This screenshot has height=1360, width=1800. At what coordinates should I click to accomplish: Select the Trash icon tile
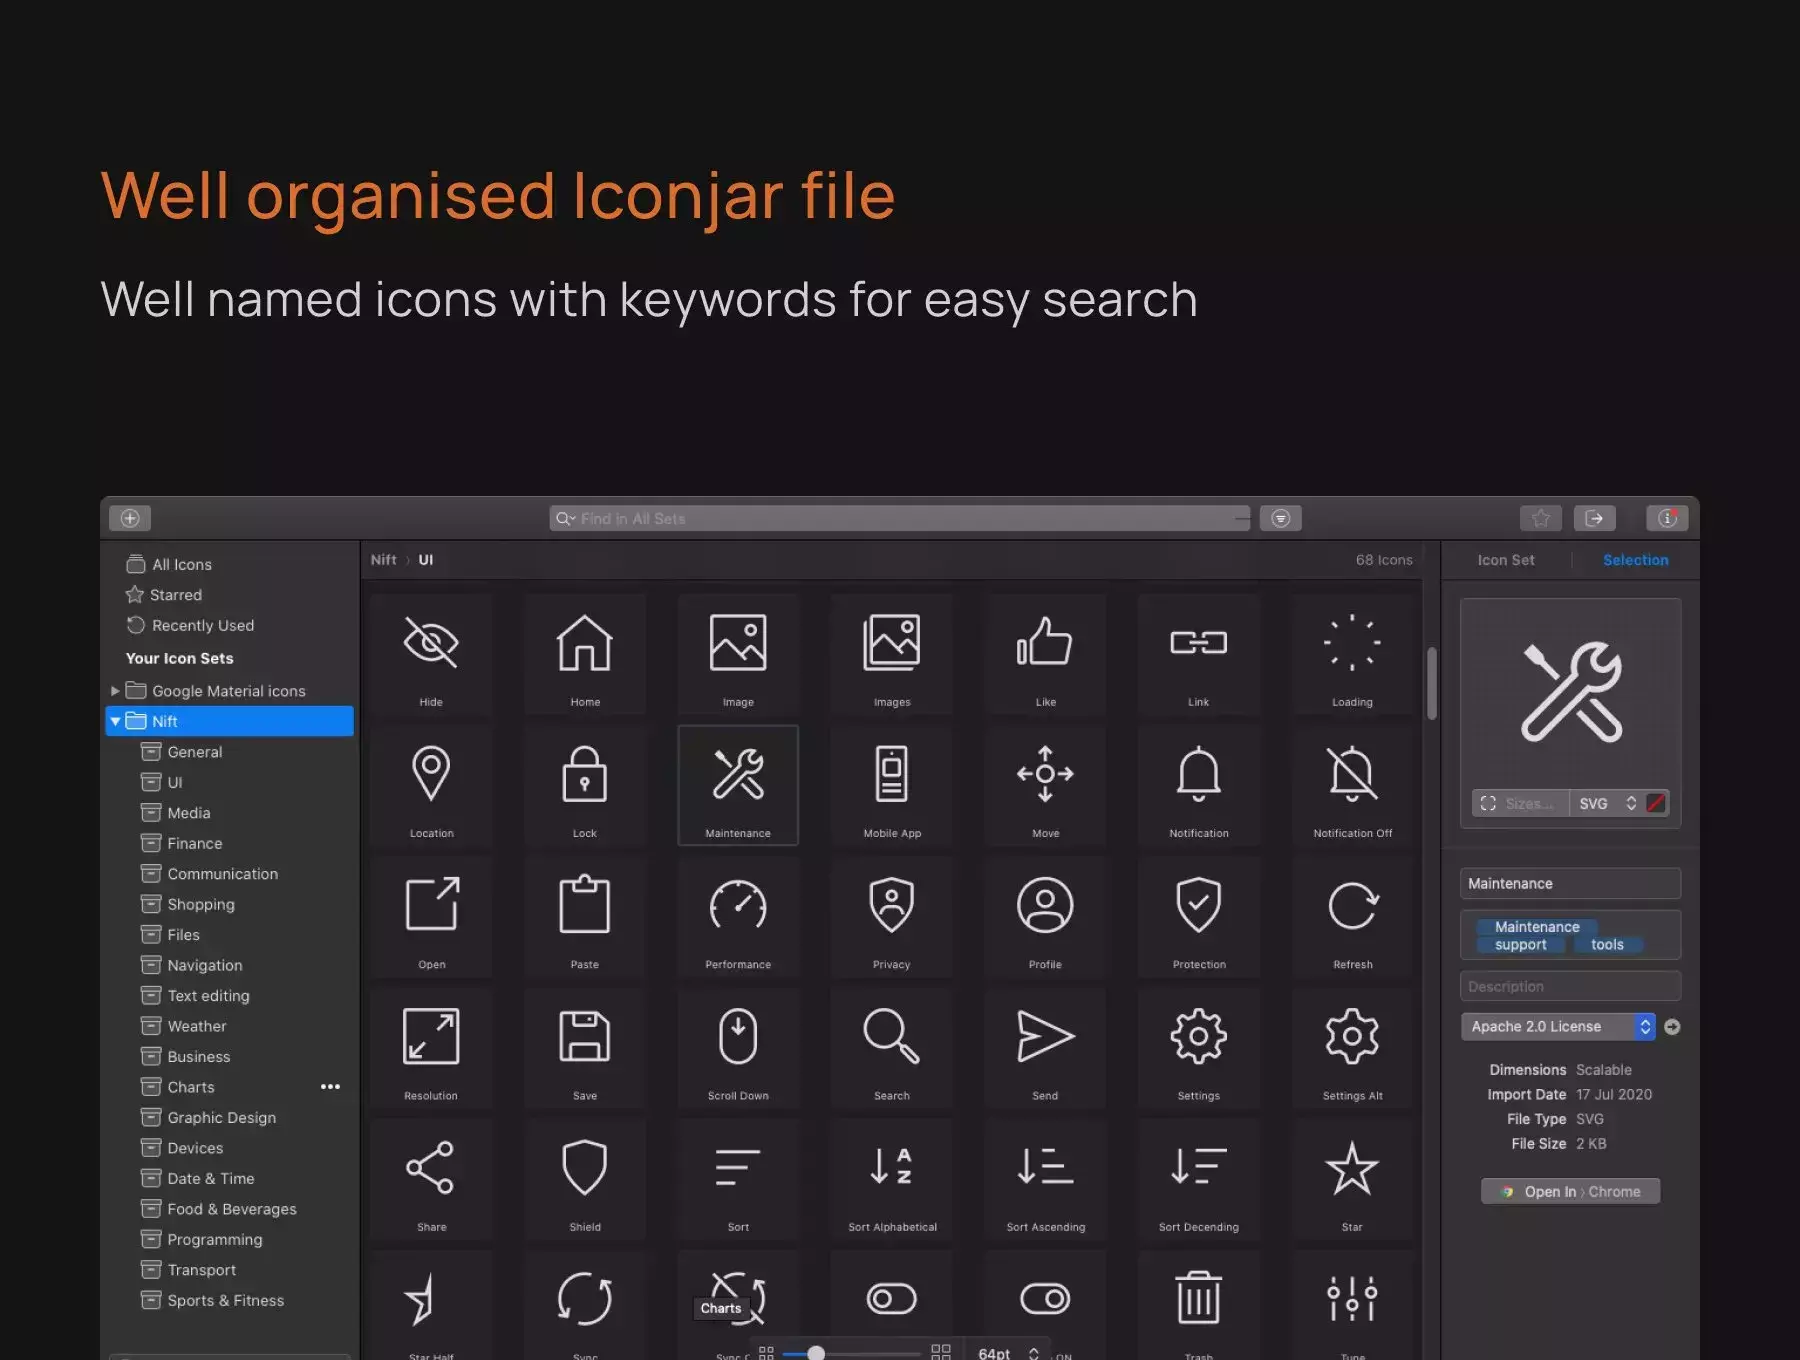point(1199,1305)
